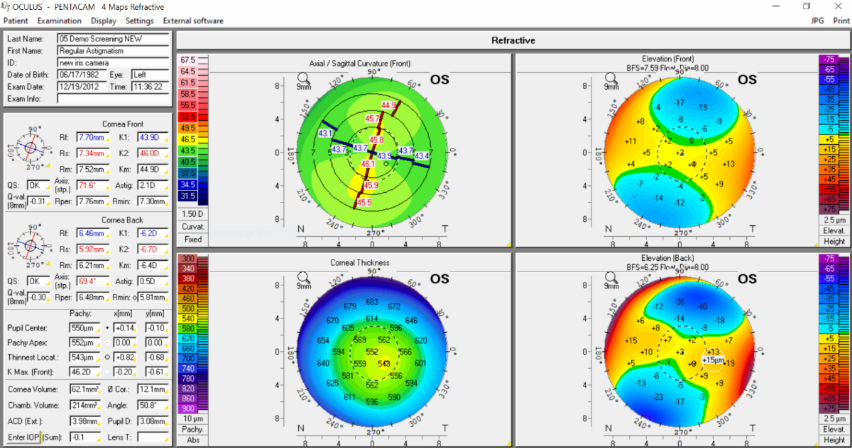852x448 pixels.
Task: Click the OS label on Corneal Thickness map
Action: pos(440,279)
